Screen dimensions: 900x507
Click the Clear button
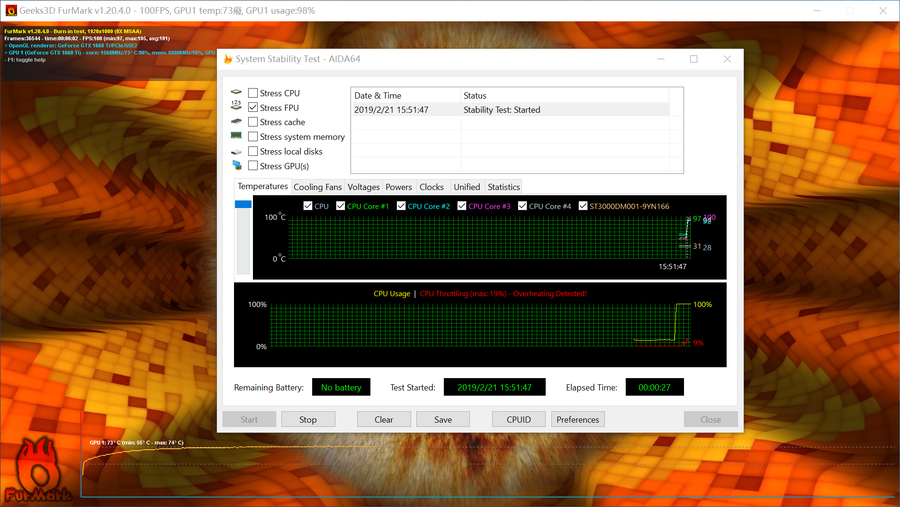click(x=383, y=419)
